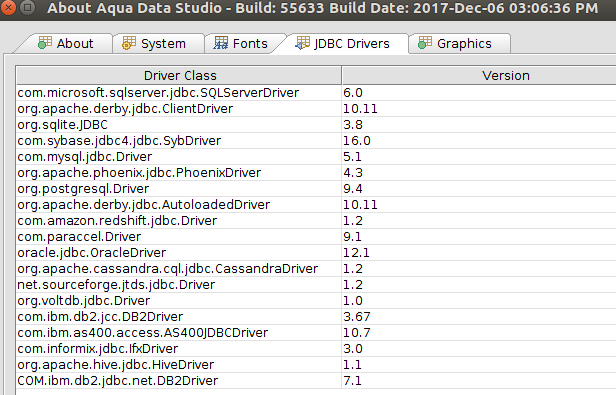616x395 pixels.
Task: Close the About Aqua Data Studio window
Action: coord(8,7)
